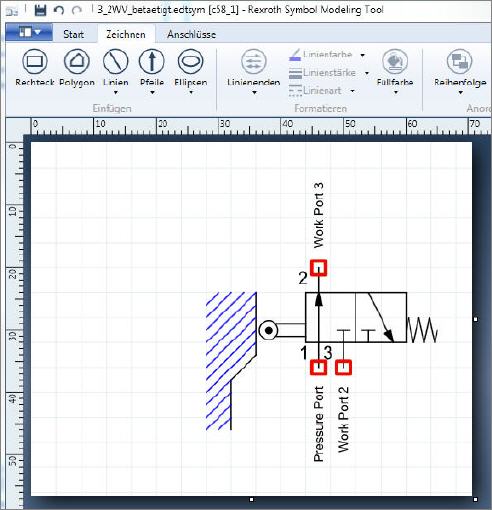Switch to the Start tab
Screen dimensions: 492x510
click(74, 34)
